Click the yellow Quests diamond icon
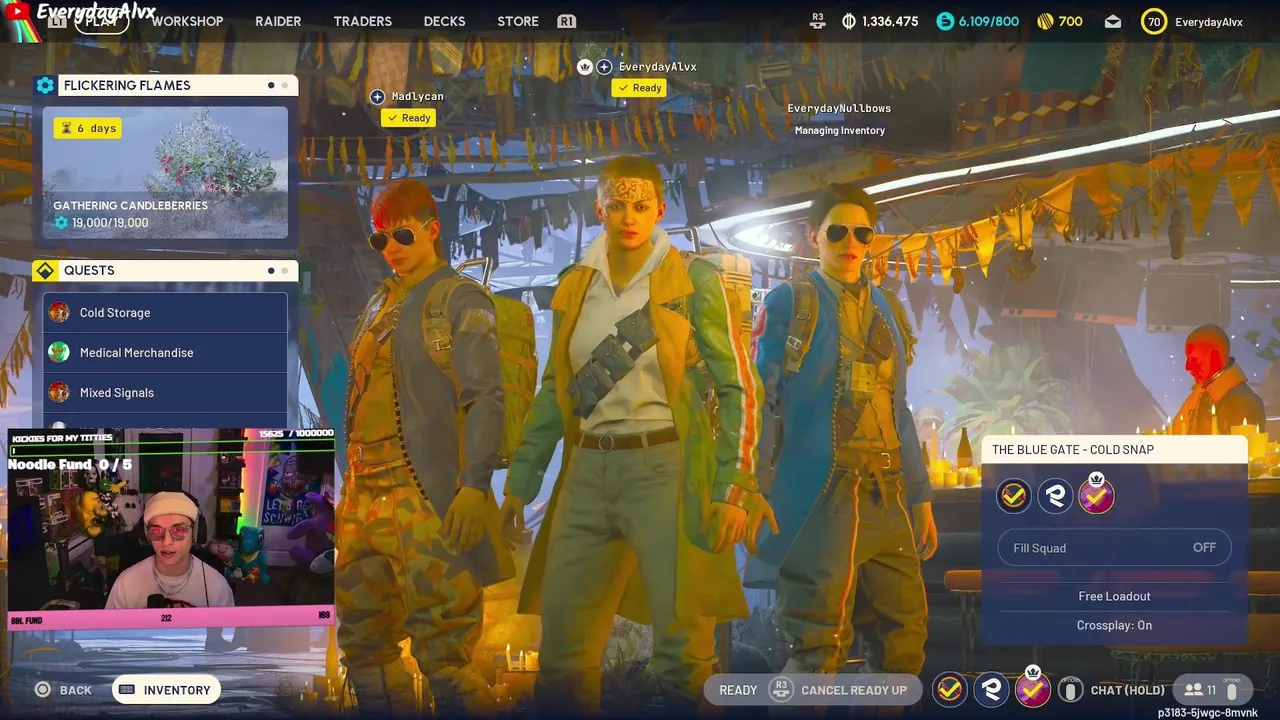The width and height of the screenshot is (1280, 720). (x=45, y=270)
